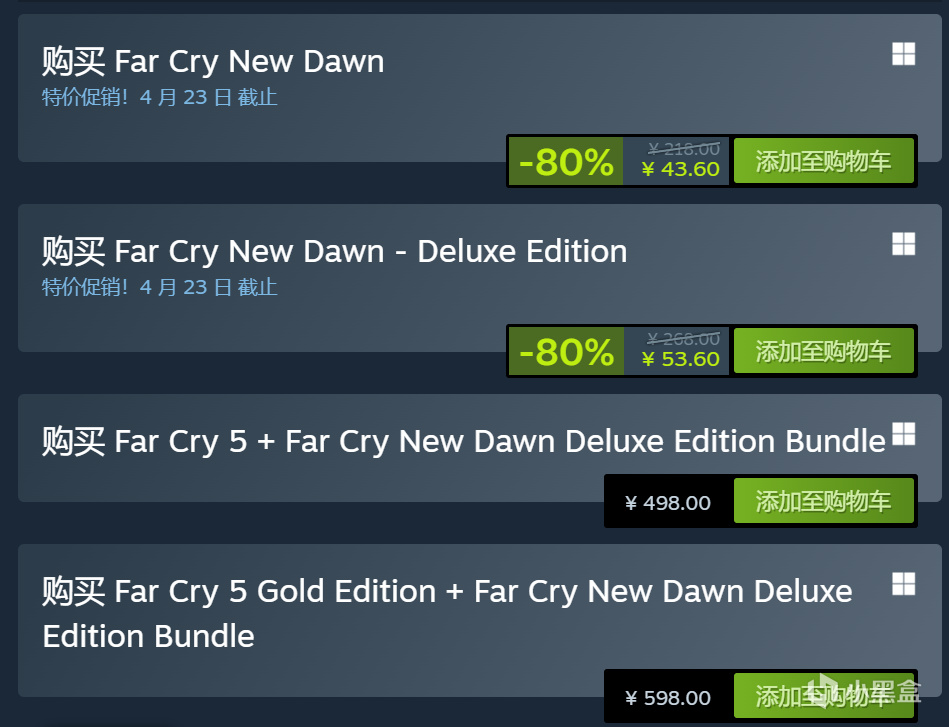The height and width of the screenshot is (727, 949).
Task: Click the -80% badge next to ¥ 53.60
Action: click(x=566, y=351)
